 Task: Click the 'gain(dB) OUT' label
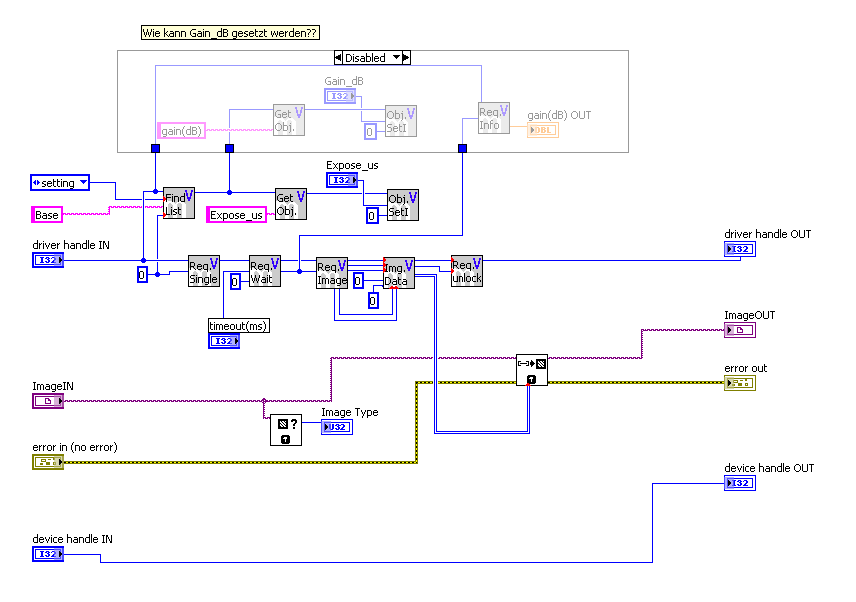(x=559, y=115)
